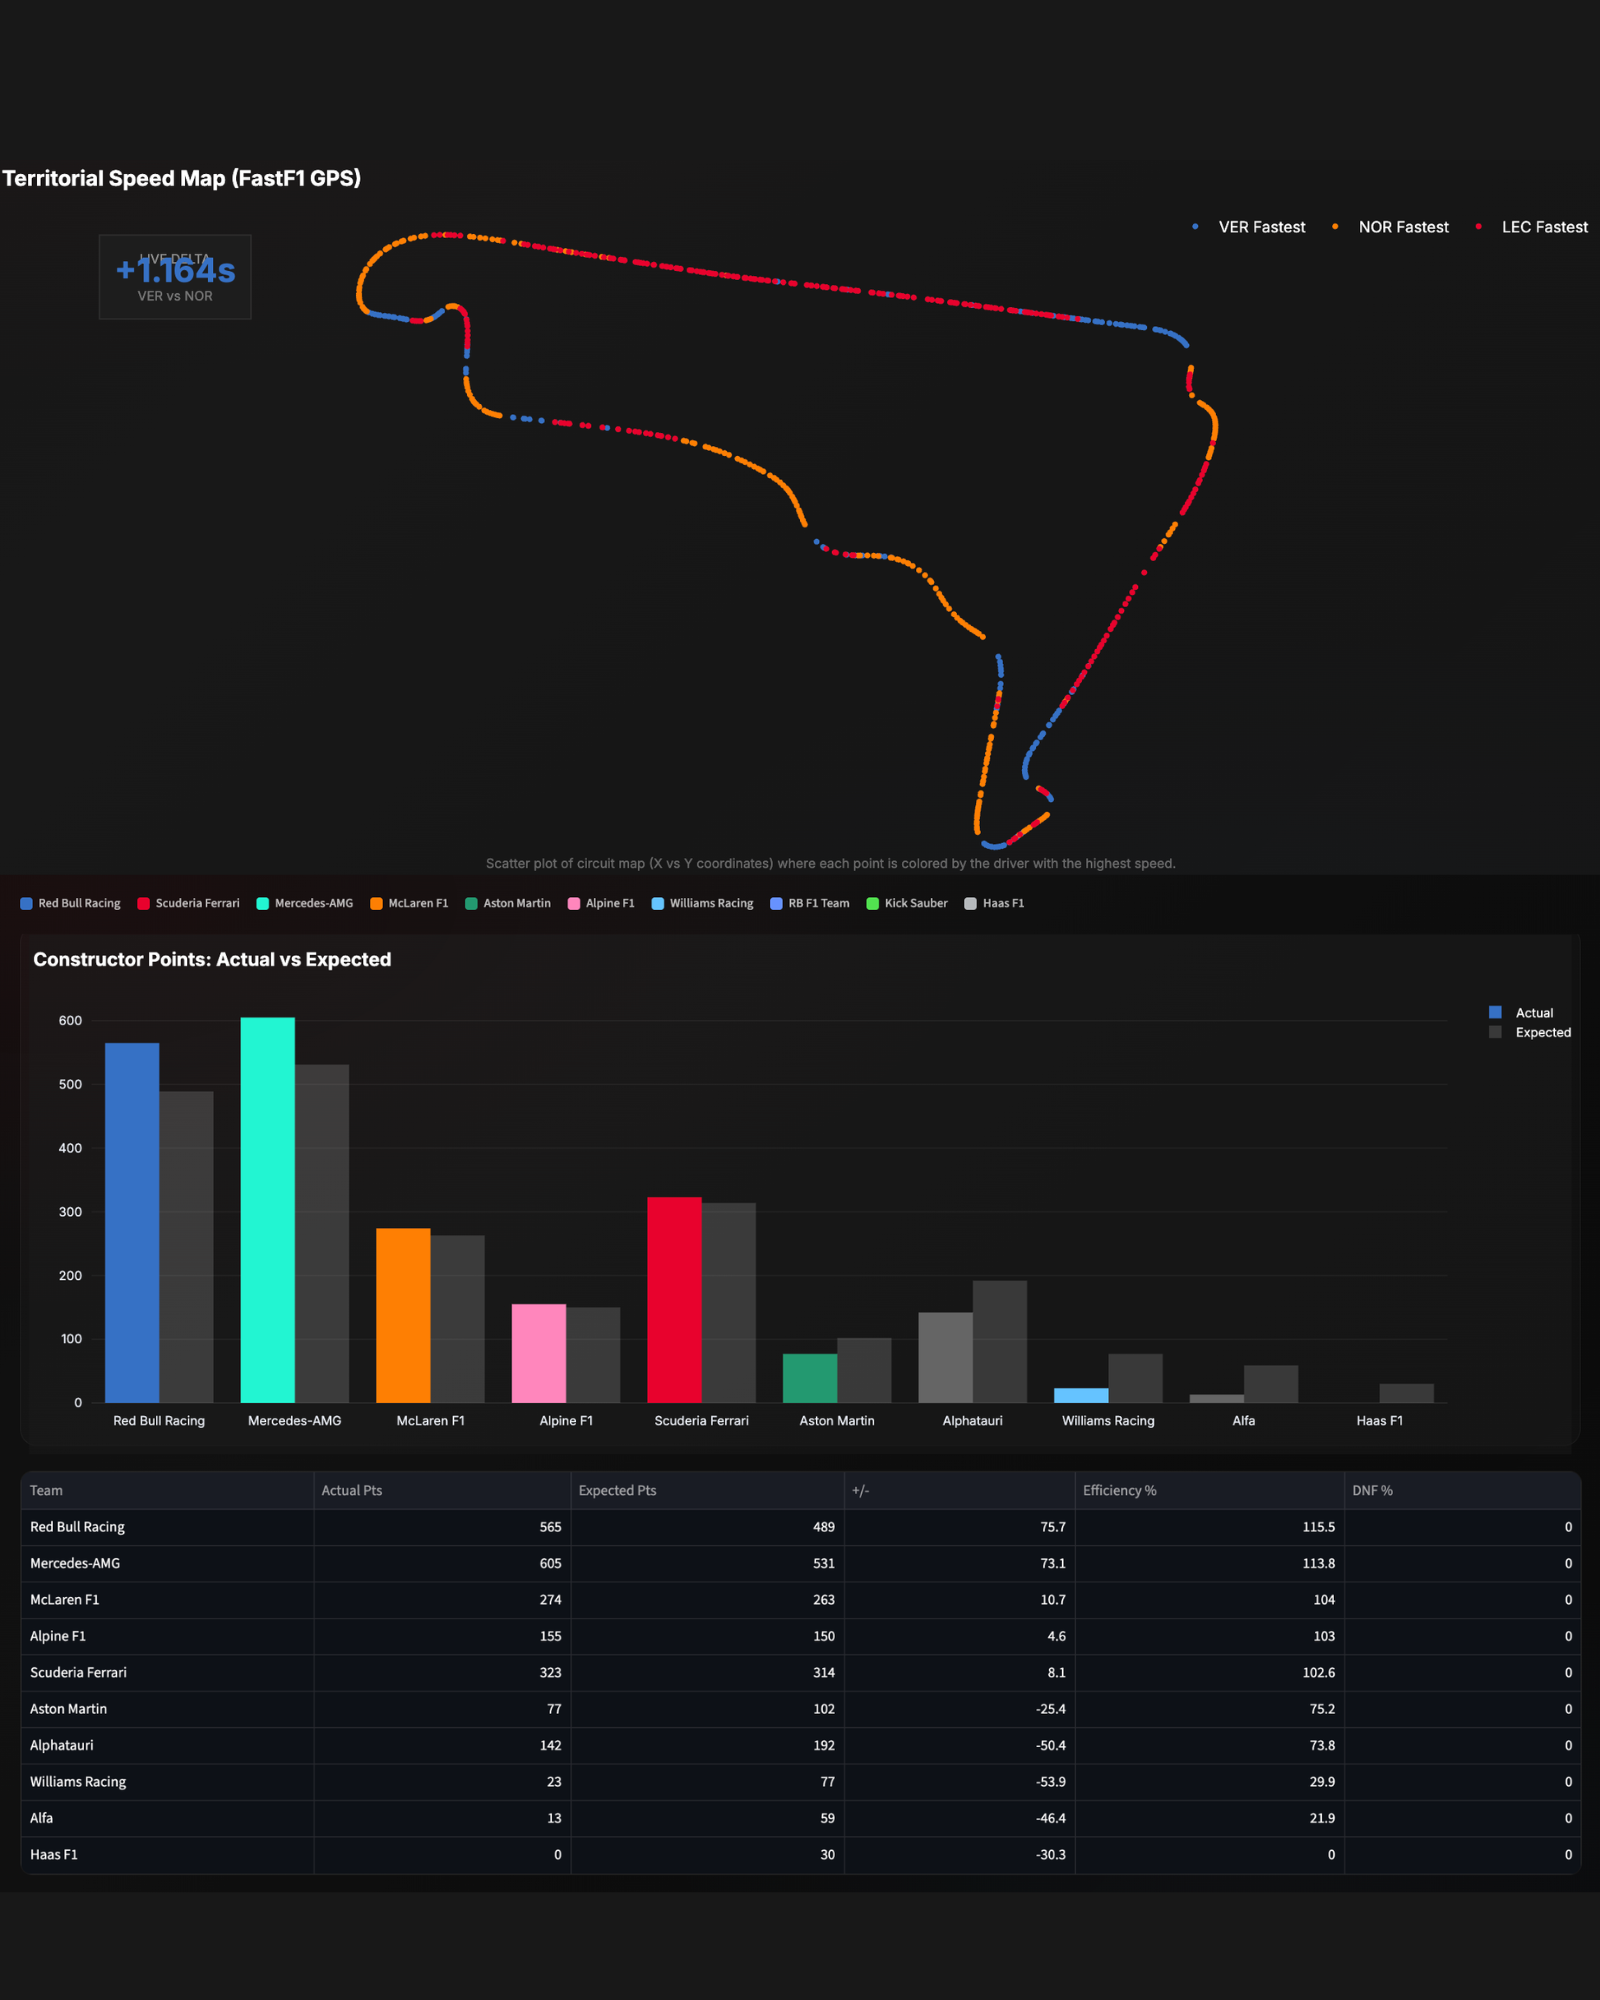This screenshot has height=2000, width=1600.
Task: Click the Haas F1 expected points bar
Action: click(1407, 1393)
